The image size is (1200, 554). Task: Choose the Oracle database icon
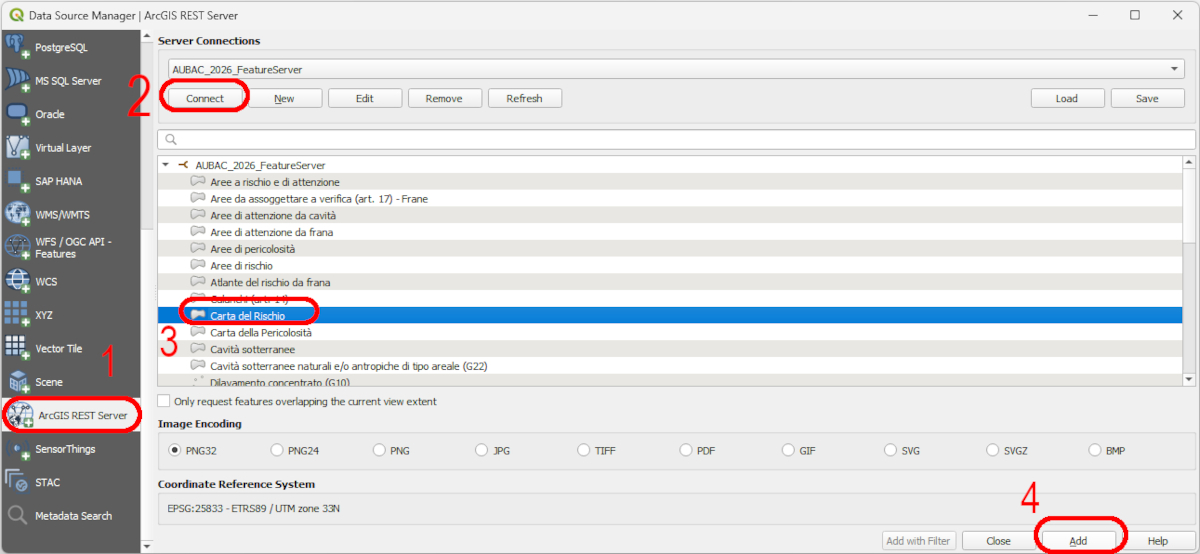[x=18, y=114]
